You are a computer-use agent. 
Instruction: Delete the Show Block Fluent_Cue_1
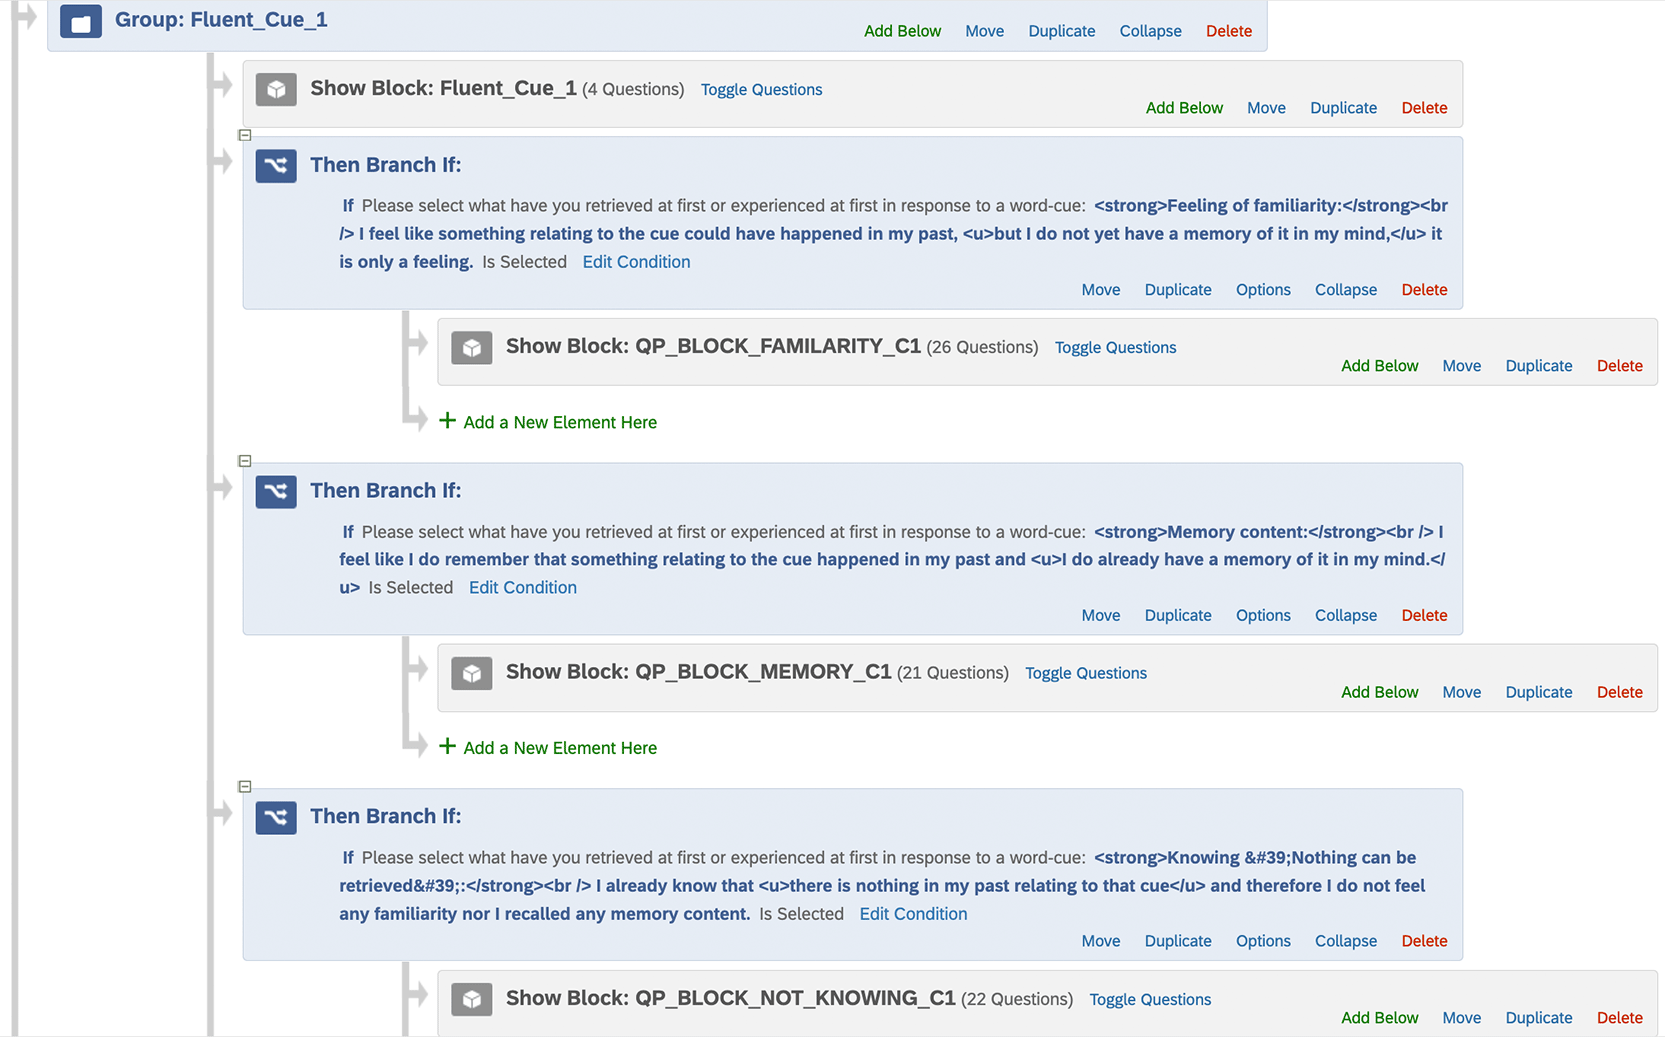tap(1424, 108)
